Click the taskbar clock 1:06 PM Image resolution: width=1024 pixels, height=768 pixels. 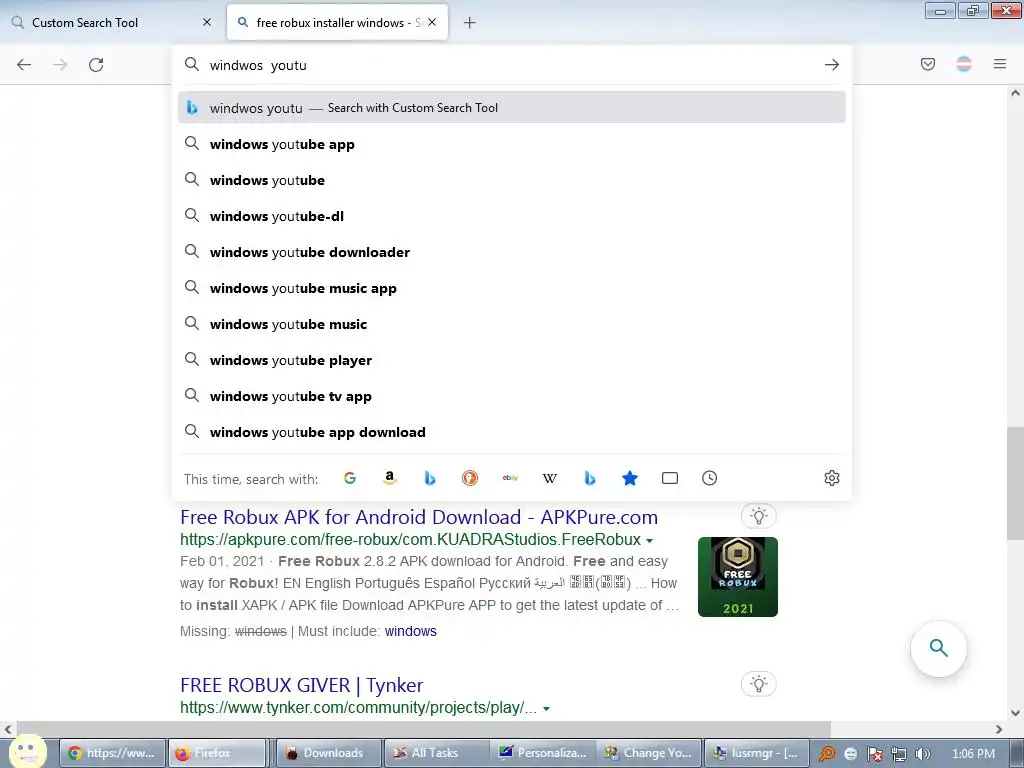[x=973, y=754]
